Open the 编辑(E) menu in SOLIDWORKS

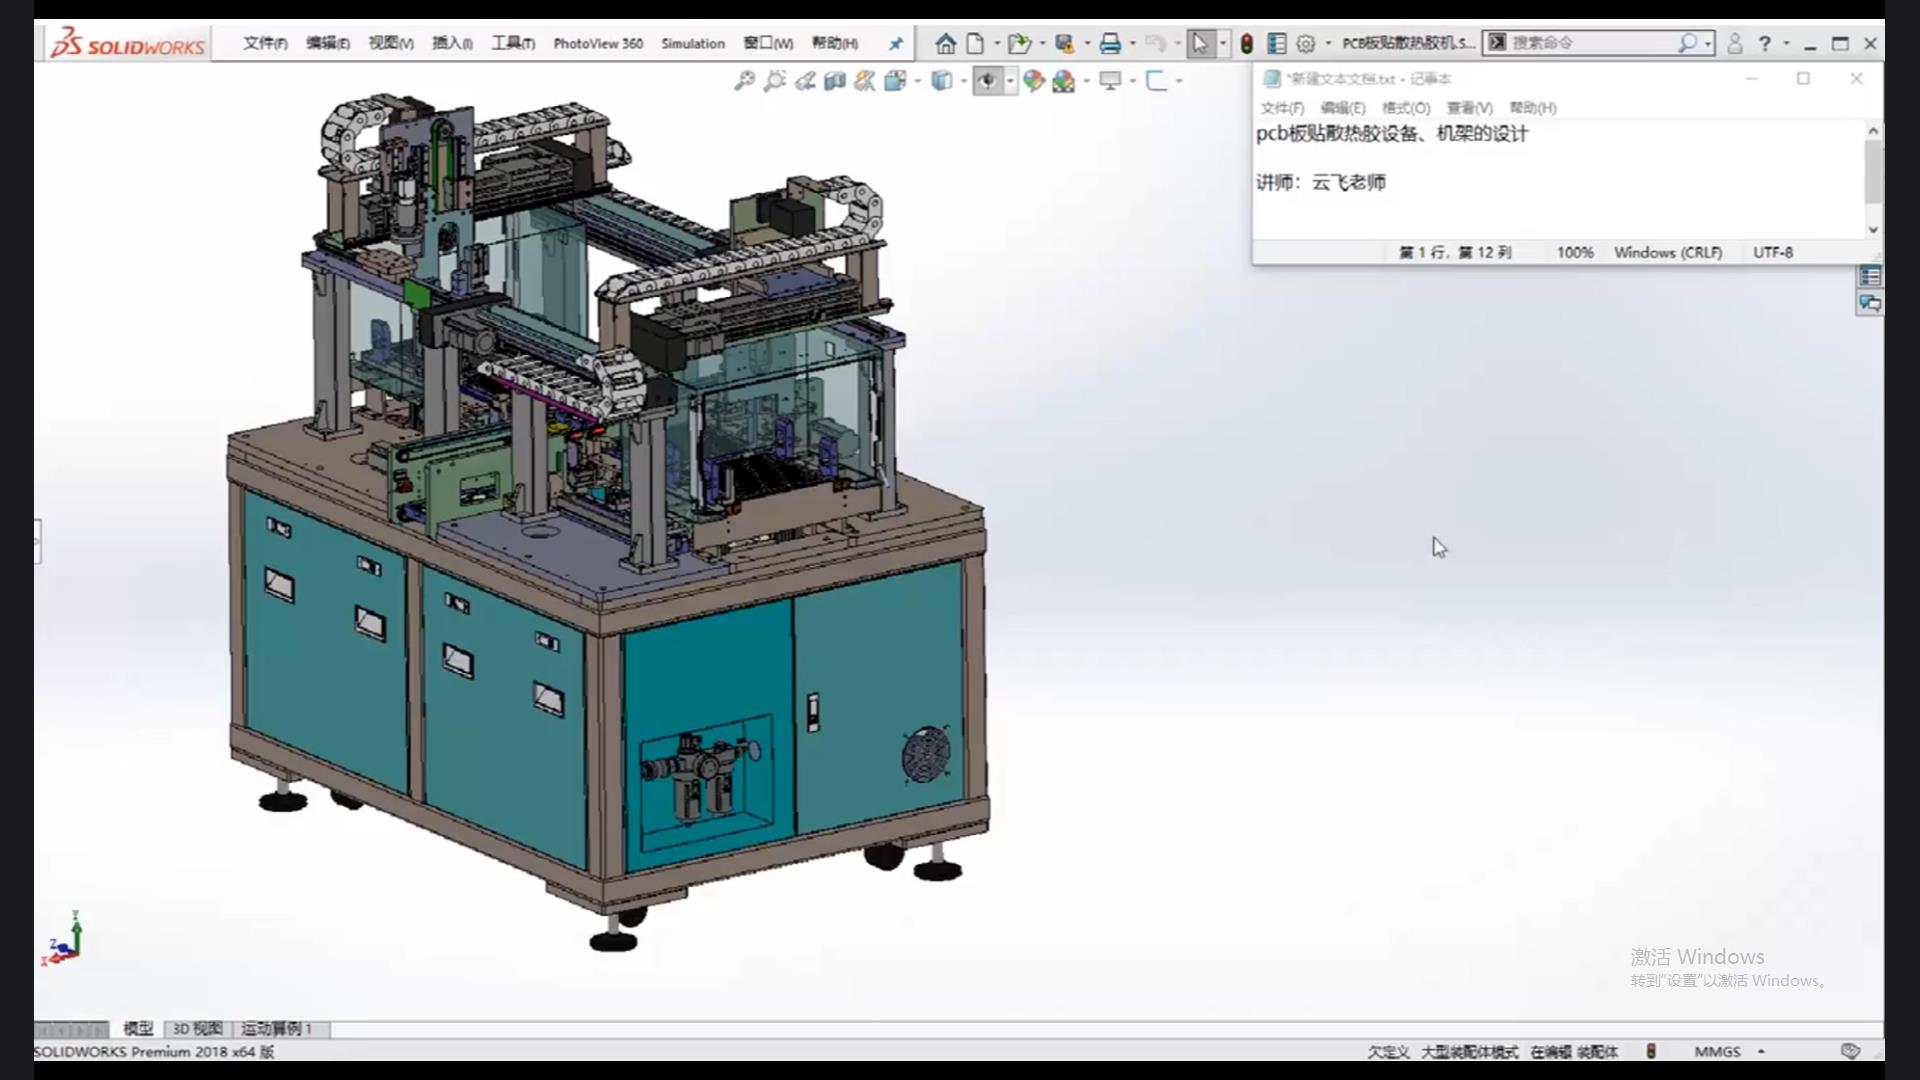[328, 43]
